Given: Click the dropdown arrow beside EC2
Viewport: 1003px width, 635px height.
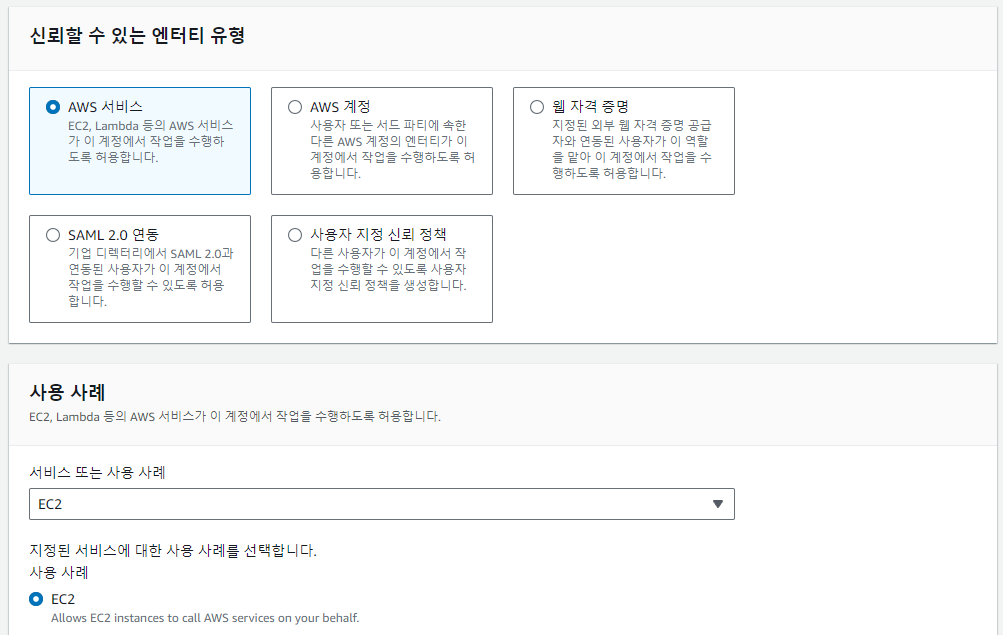Looking at the screenshot, I should (718, 504).
